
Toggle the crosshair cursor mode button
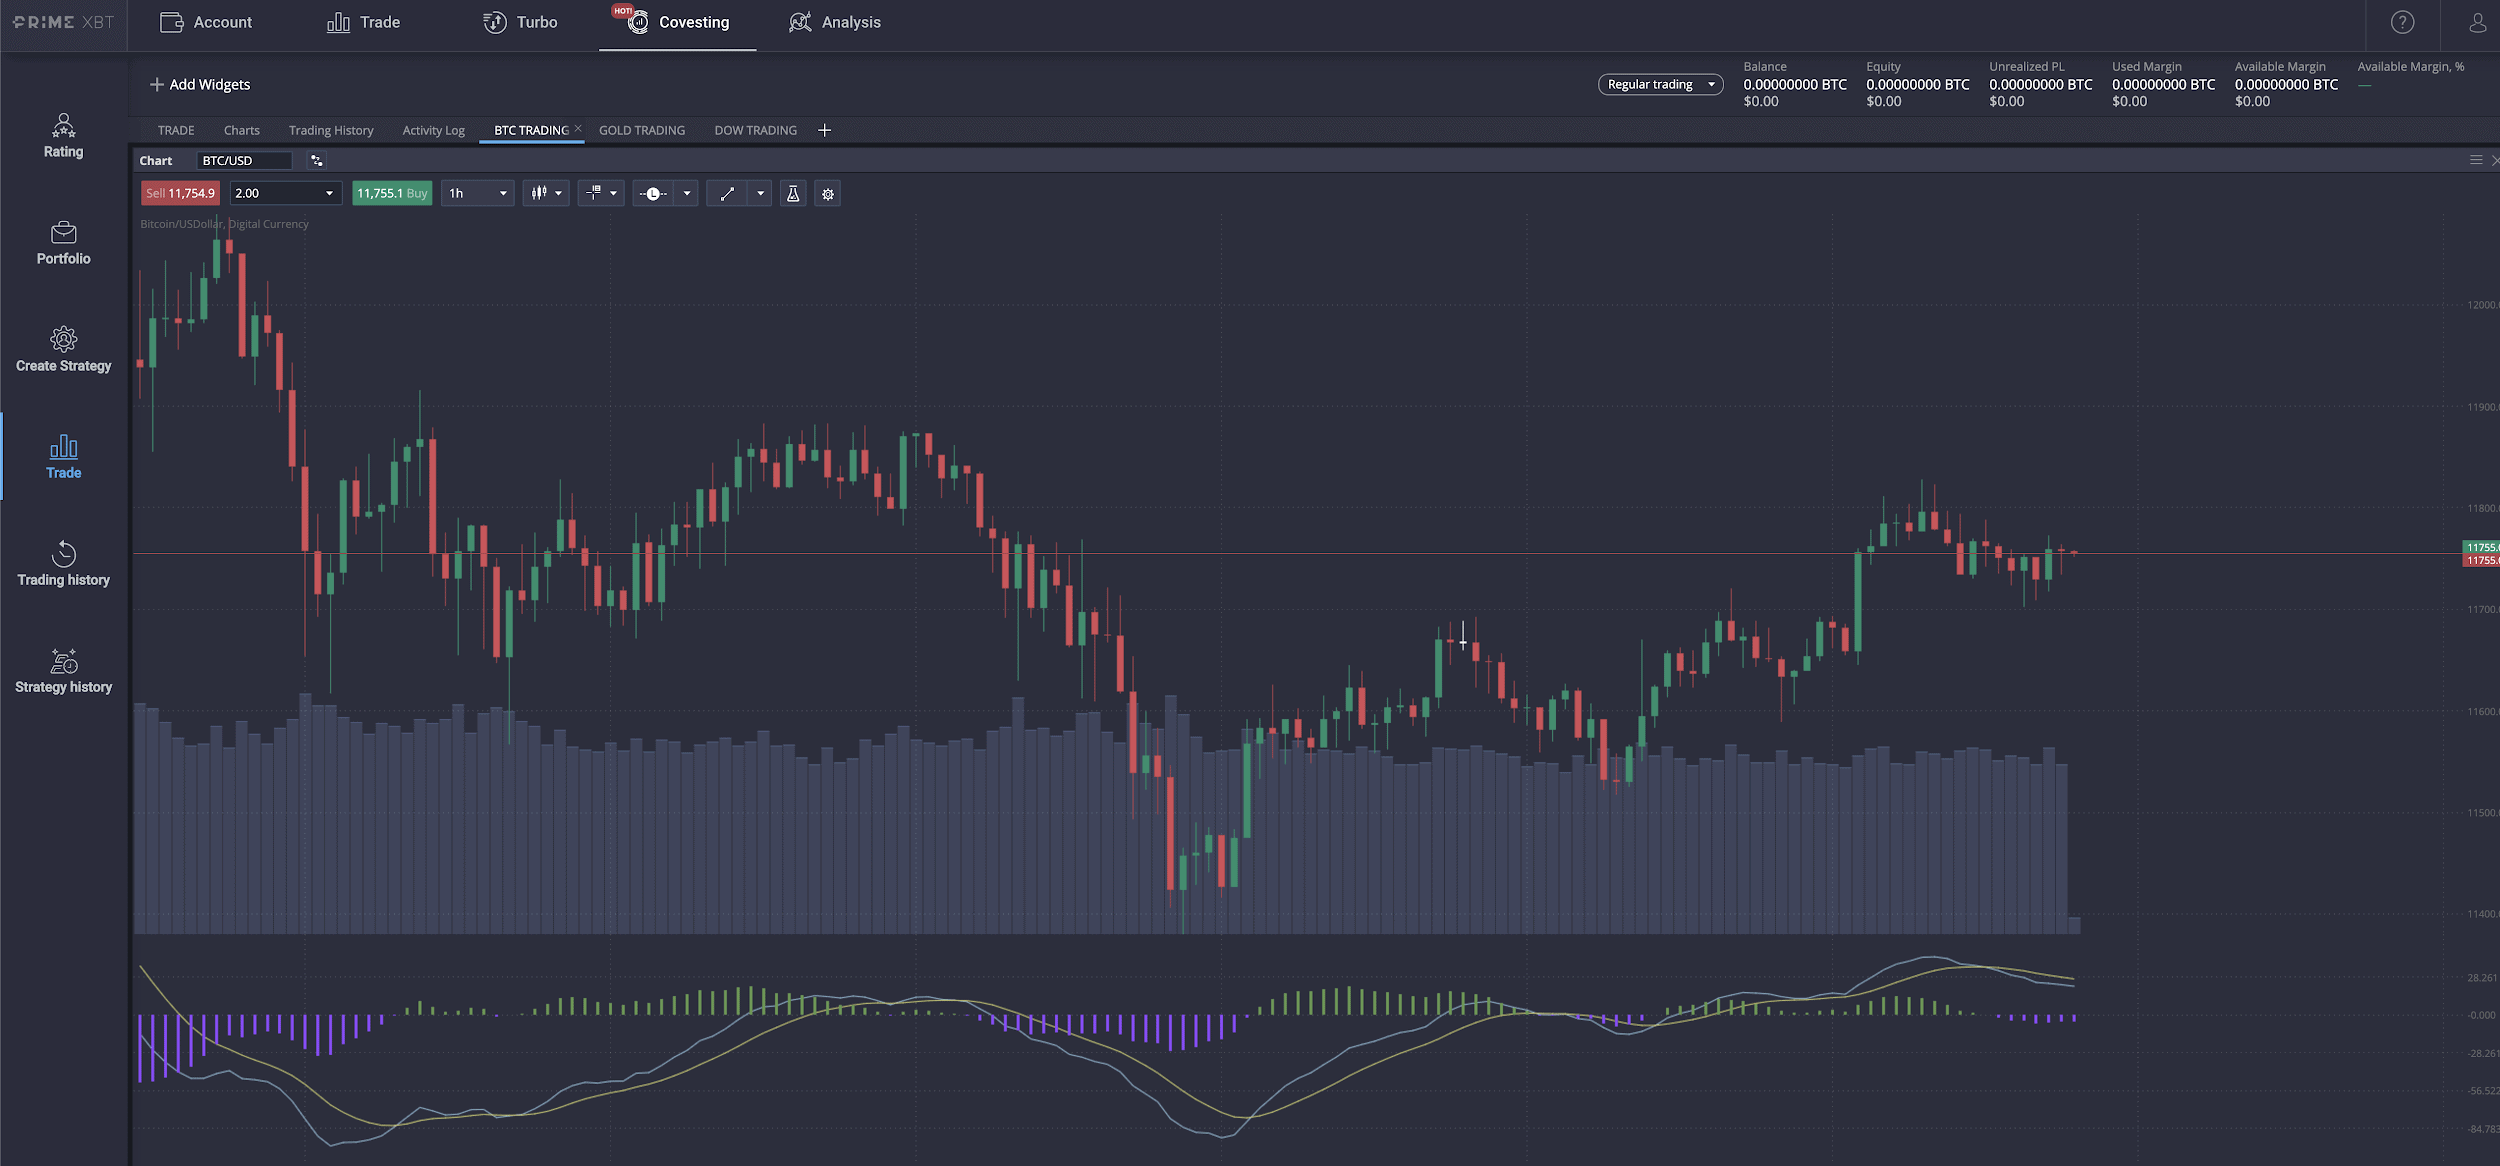(x=594, y=194)
